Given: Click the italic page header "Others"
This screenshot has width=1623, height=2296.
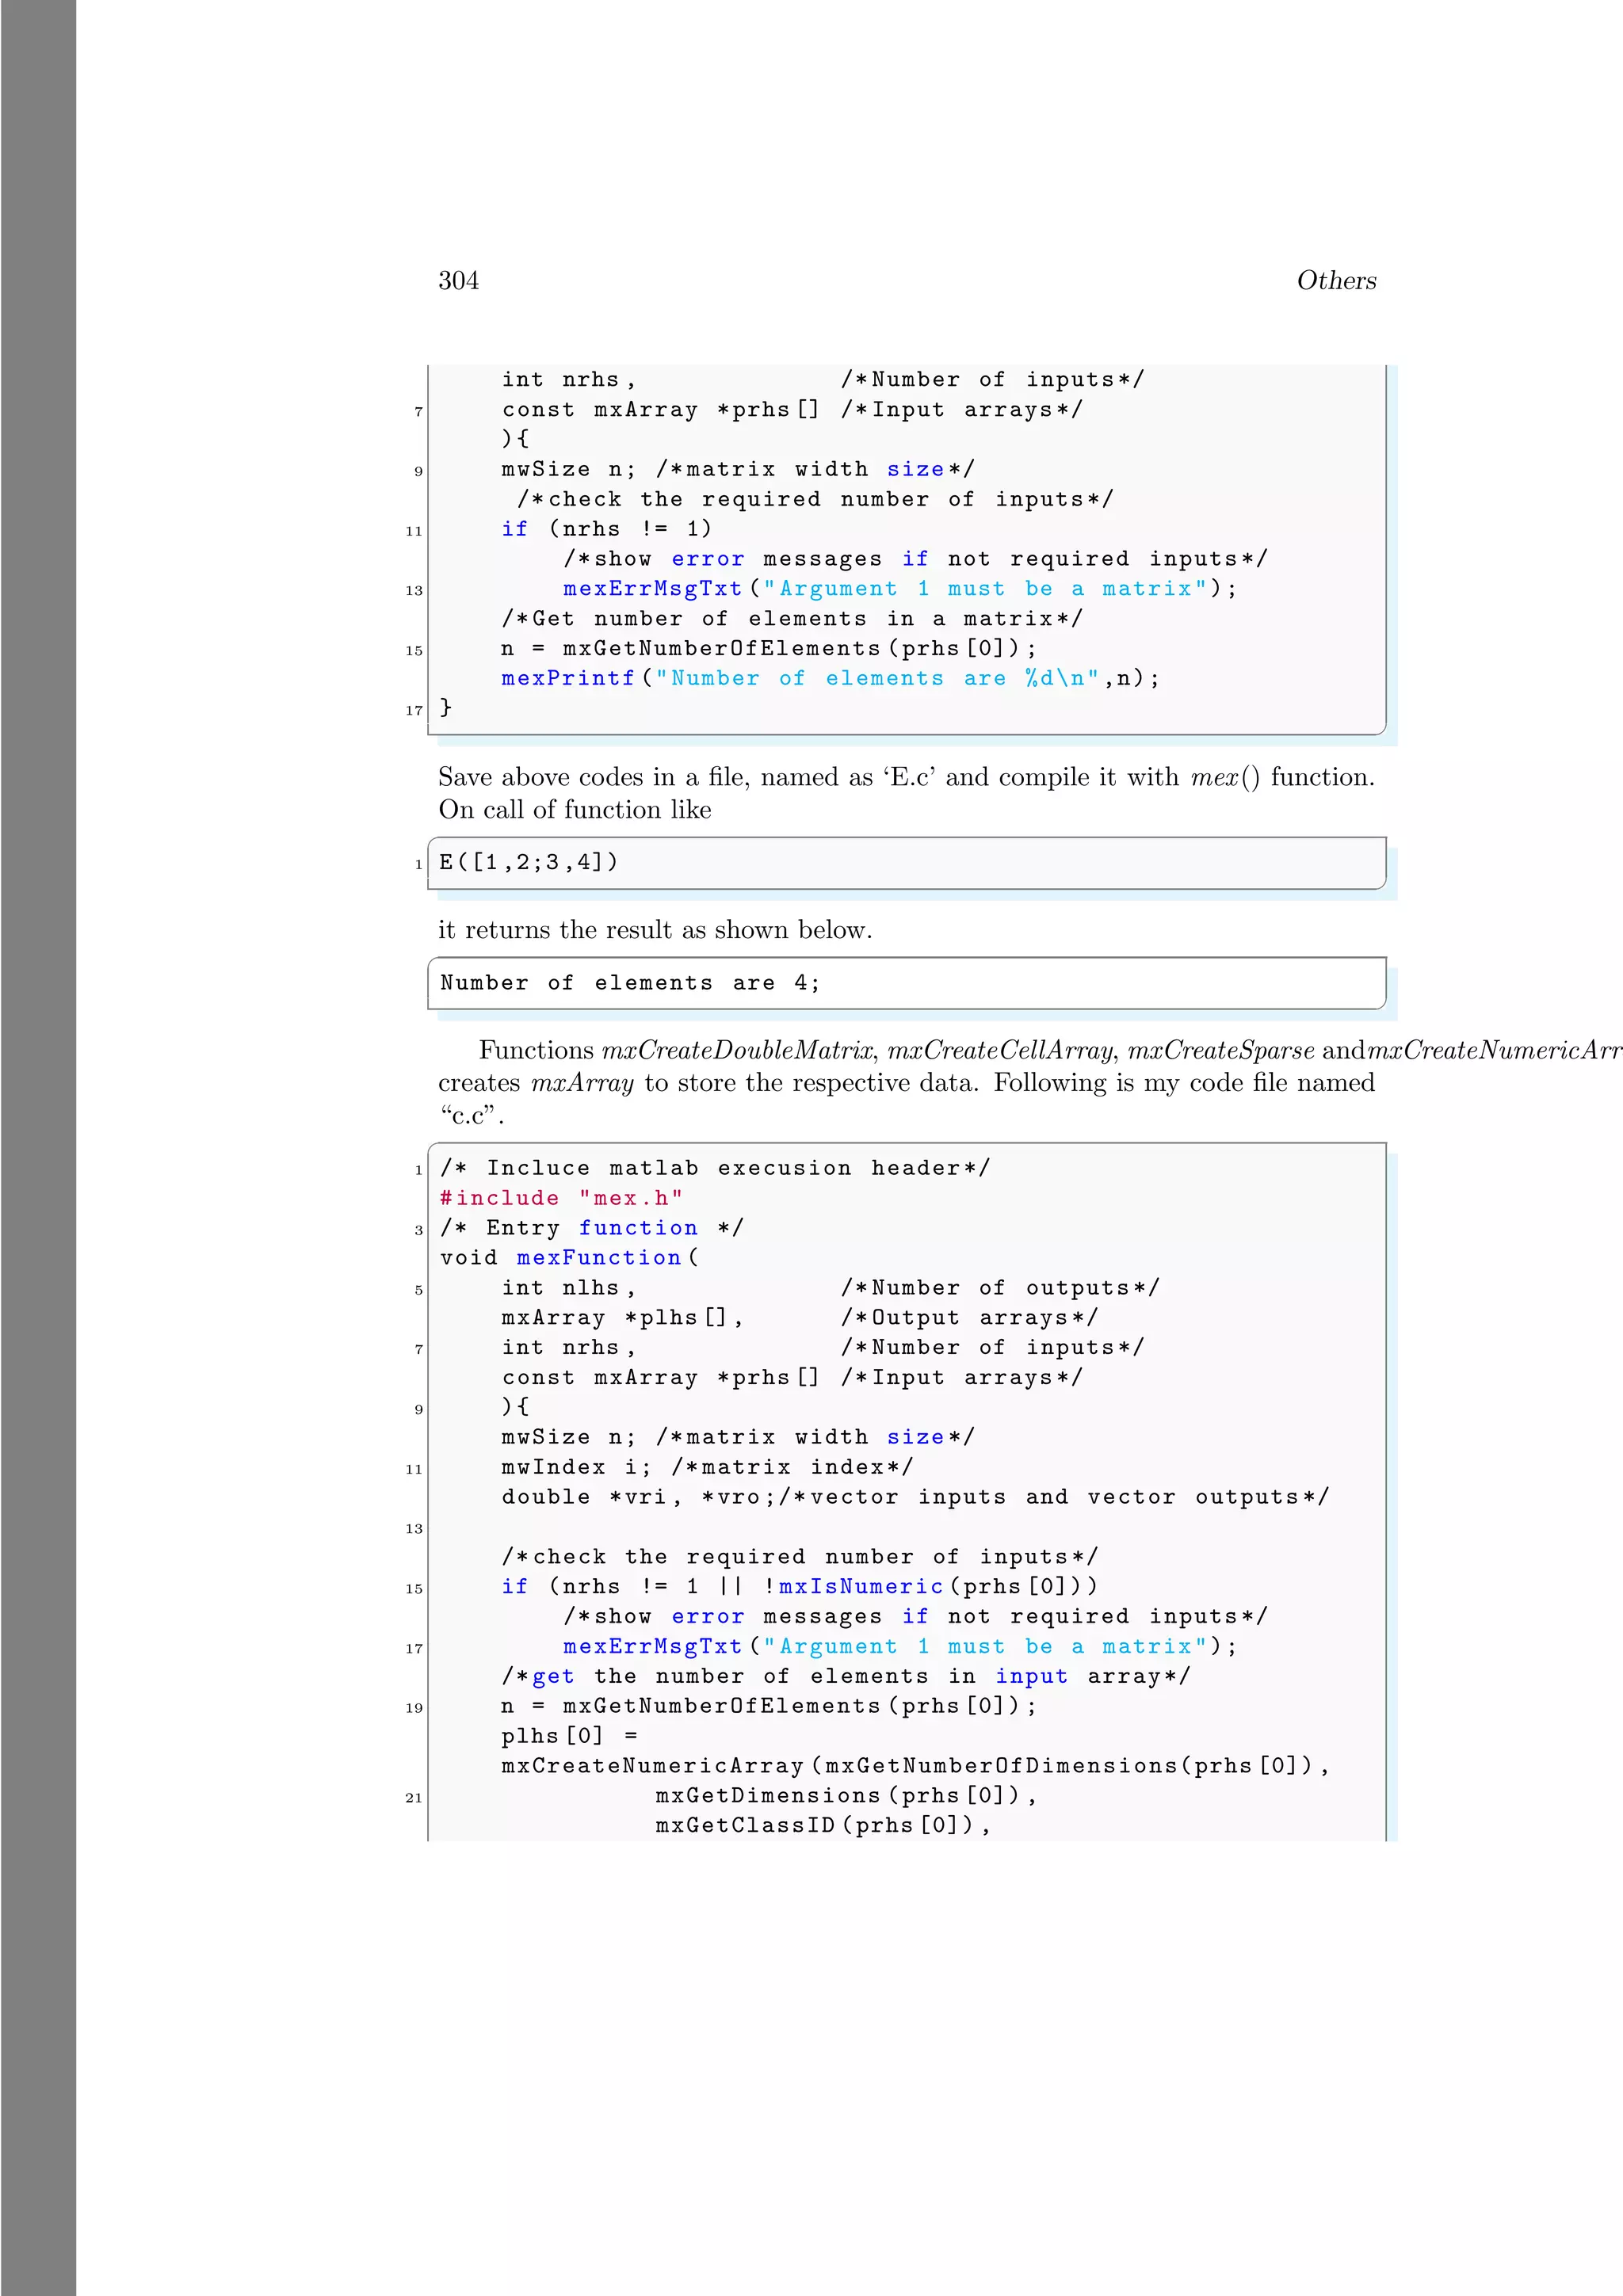Looking at the screenshot, I should pos(1336,280).
